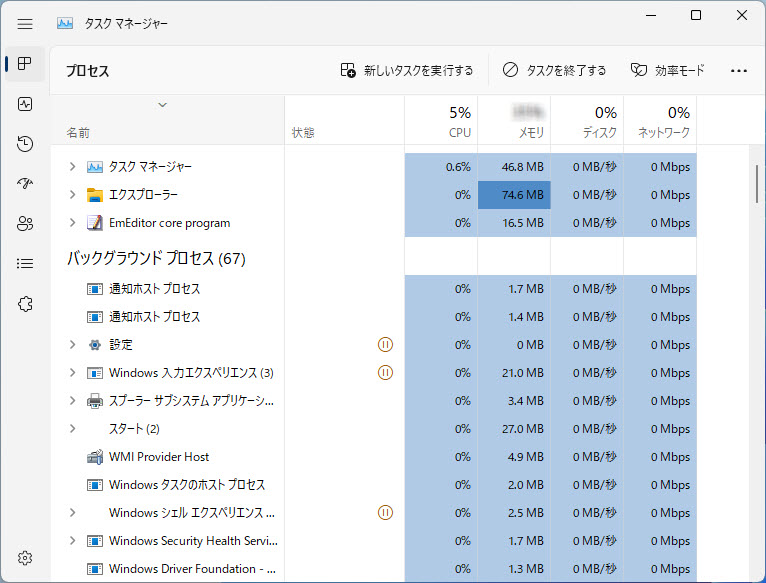Open the Startup apps page icon

pos(26,184)
